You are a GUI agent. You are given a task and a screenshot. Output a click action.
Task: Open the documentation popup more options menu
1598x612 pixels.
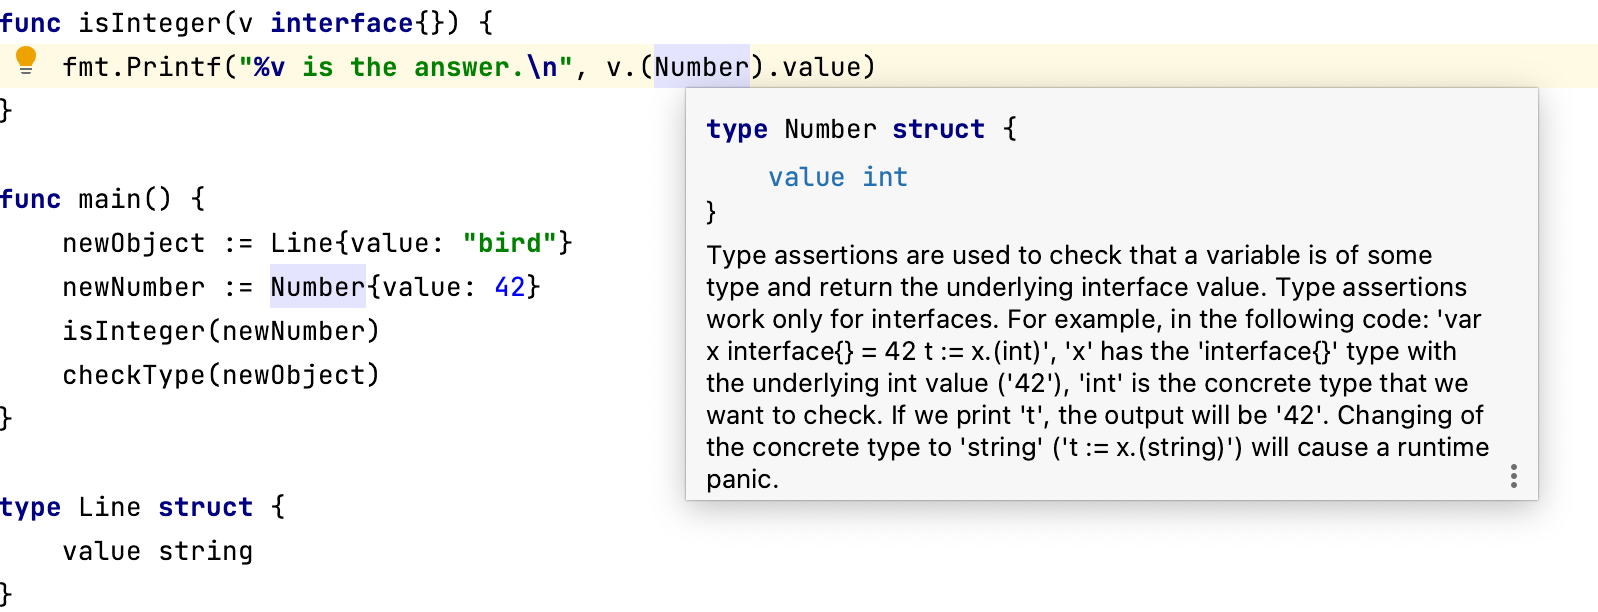(1513, 478)
